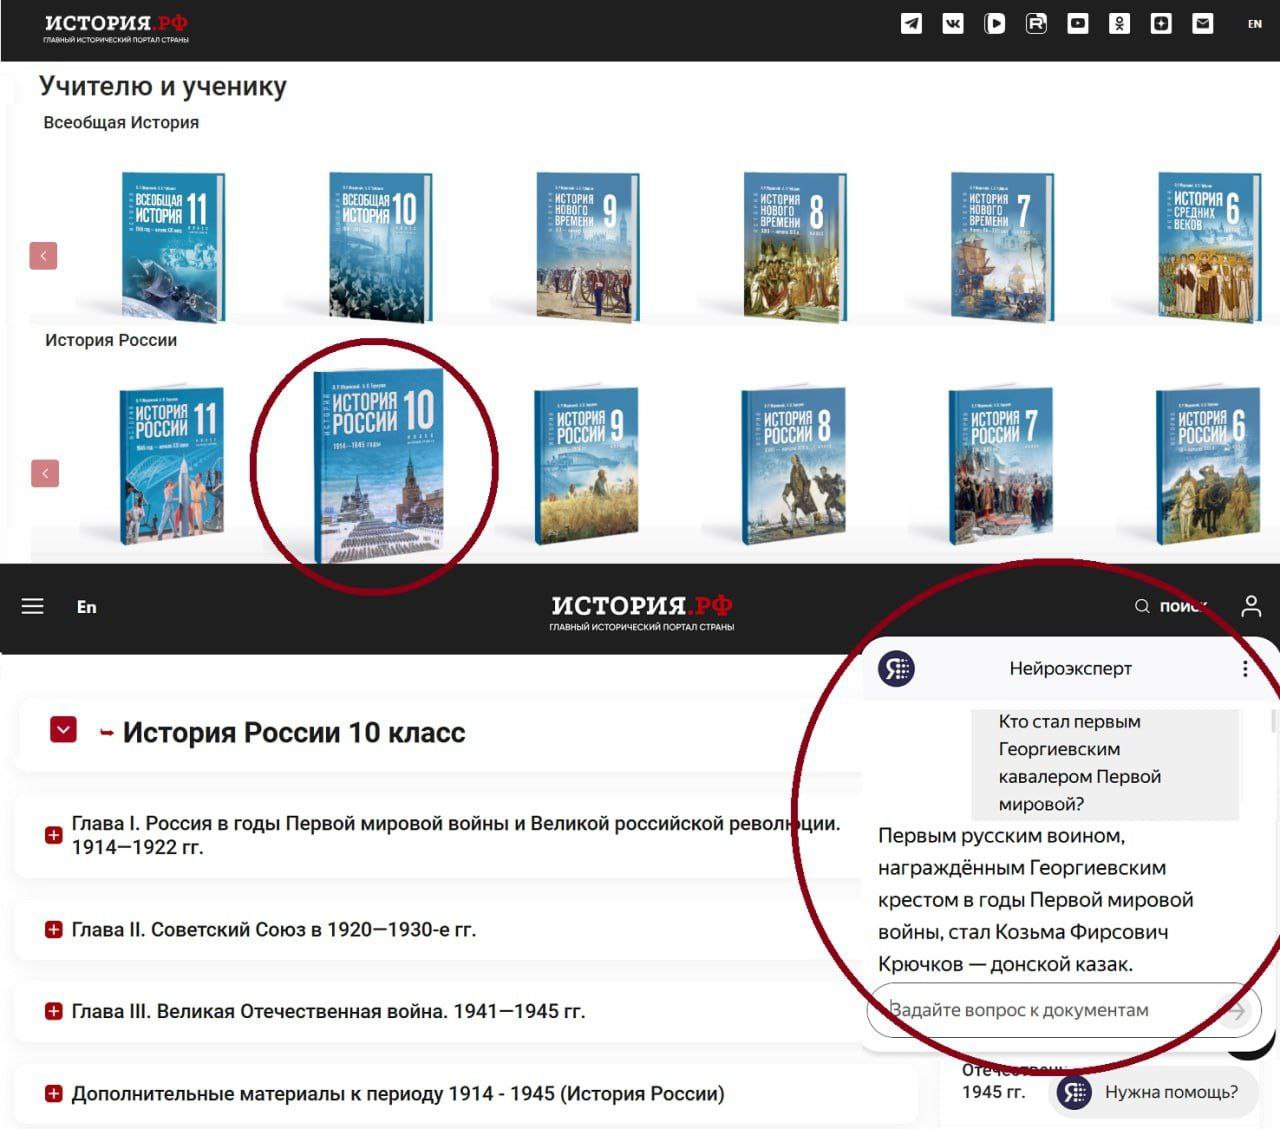Click previous arrow in История России carousel
This screenshot has height=1129, width=1280.
45,473
